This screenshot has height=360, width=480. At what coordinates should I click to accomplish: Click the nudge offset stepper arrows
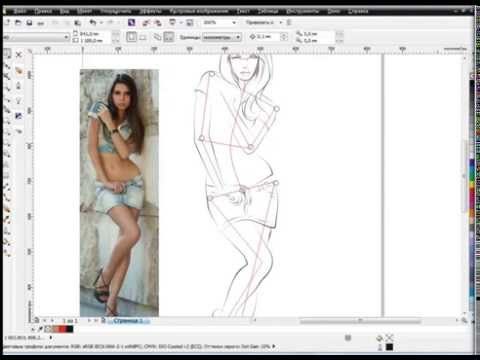click(x=284, y=36)
